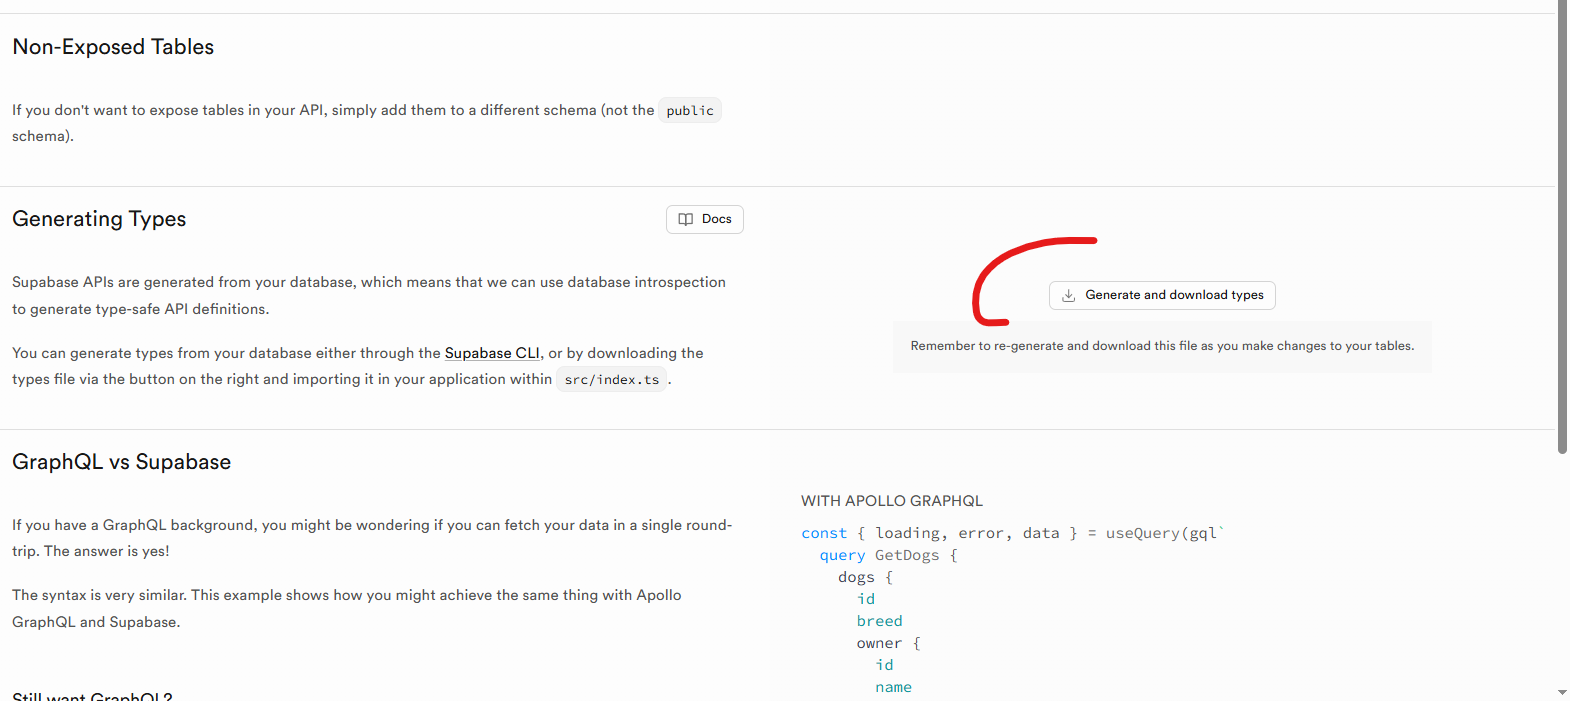
Task: Click the 'query GetDogs {' code line
Action: 888,555
